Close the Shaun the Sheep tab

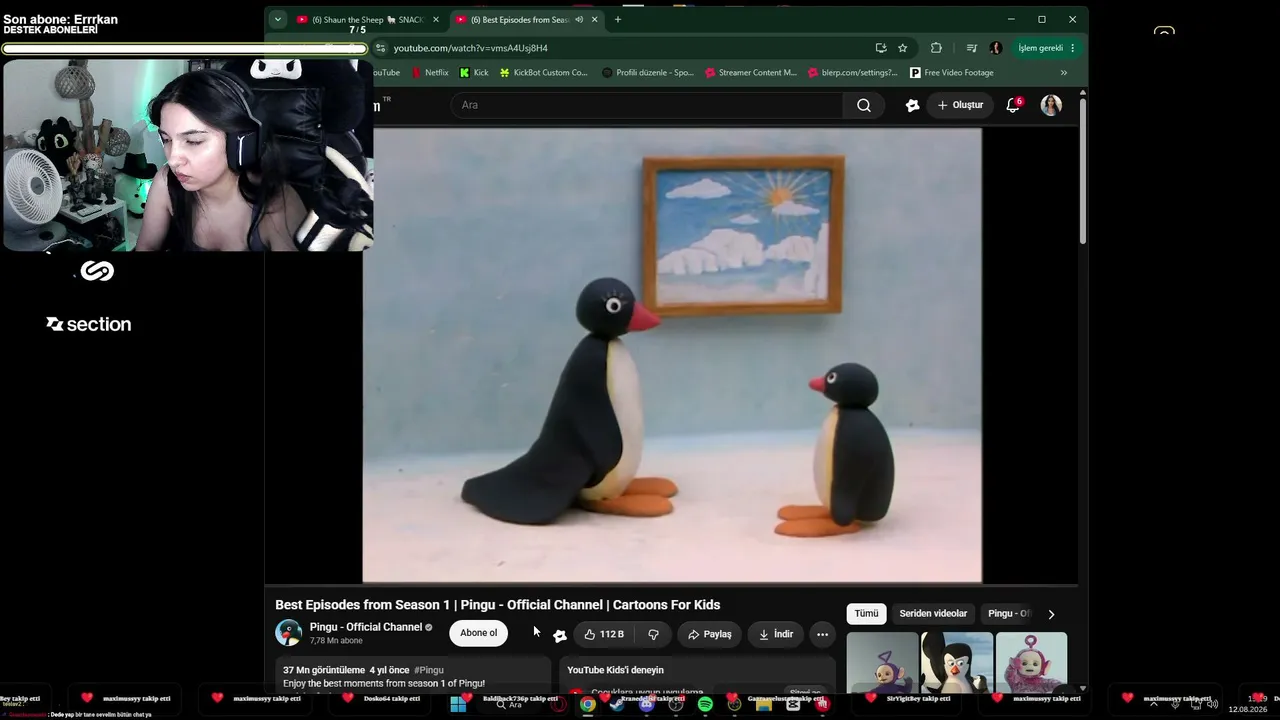click(x=436, y=19)
